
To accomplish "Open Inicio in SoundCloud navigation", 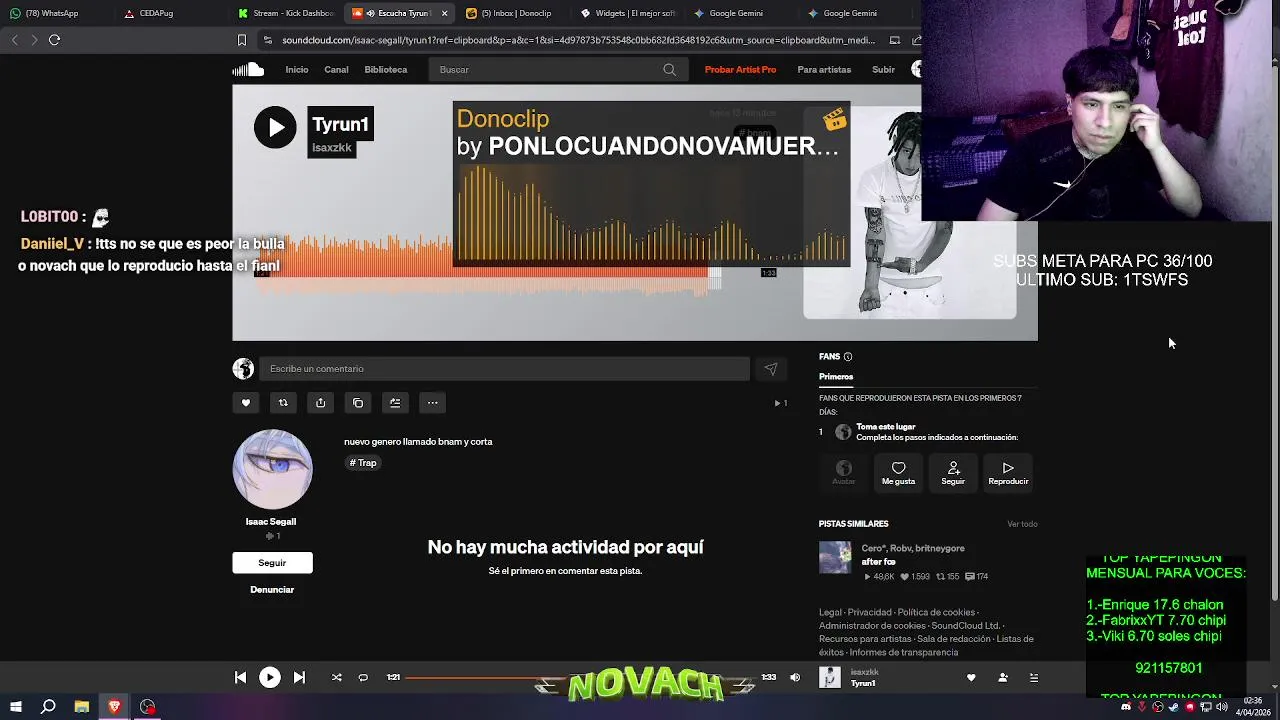I will click(x=297, y=70).
